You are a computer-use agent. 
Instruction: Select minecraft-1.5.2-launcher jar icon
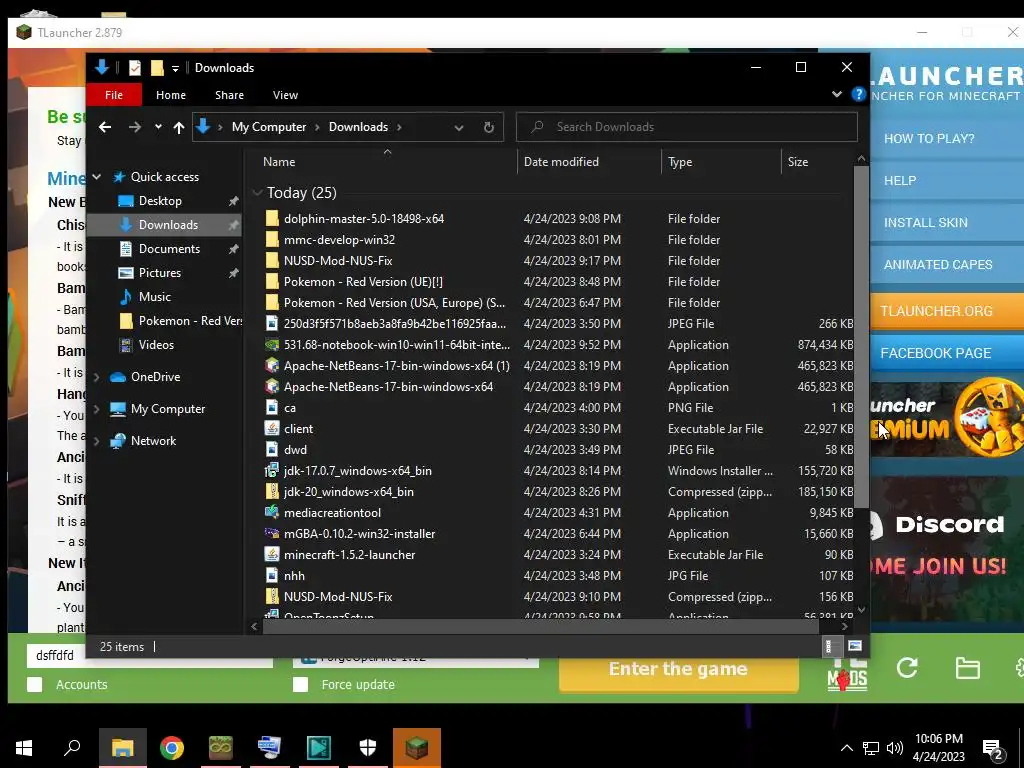pos(272,554)
